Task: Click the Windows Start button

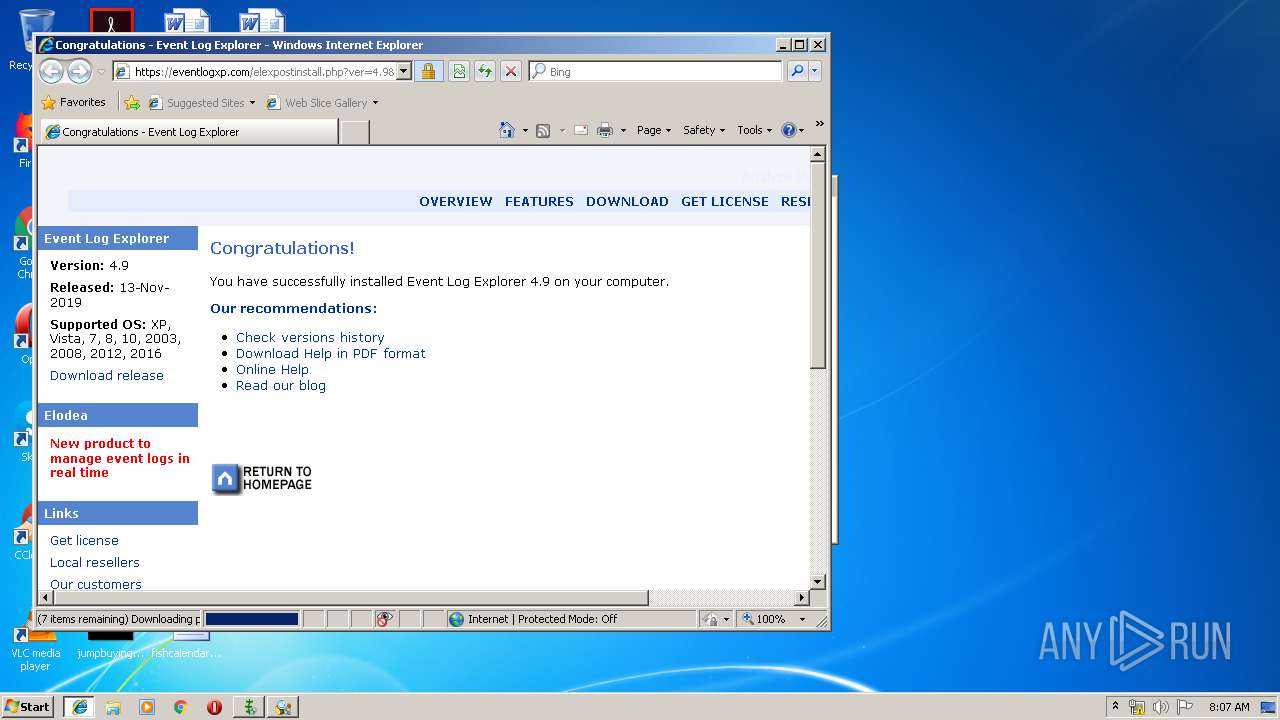Action: pos(28,707)
